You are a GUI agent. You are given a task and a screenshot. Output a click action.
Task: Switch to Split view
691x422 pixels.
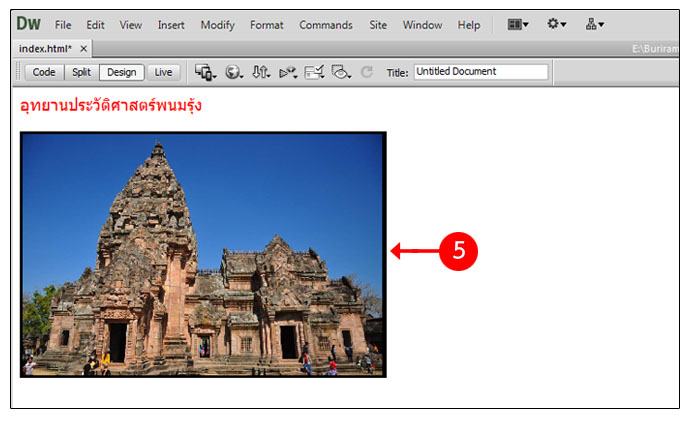pos(81,72)
